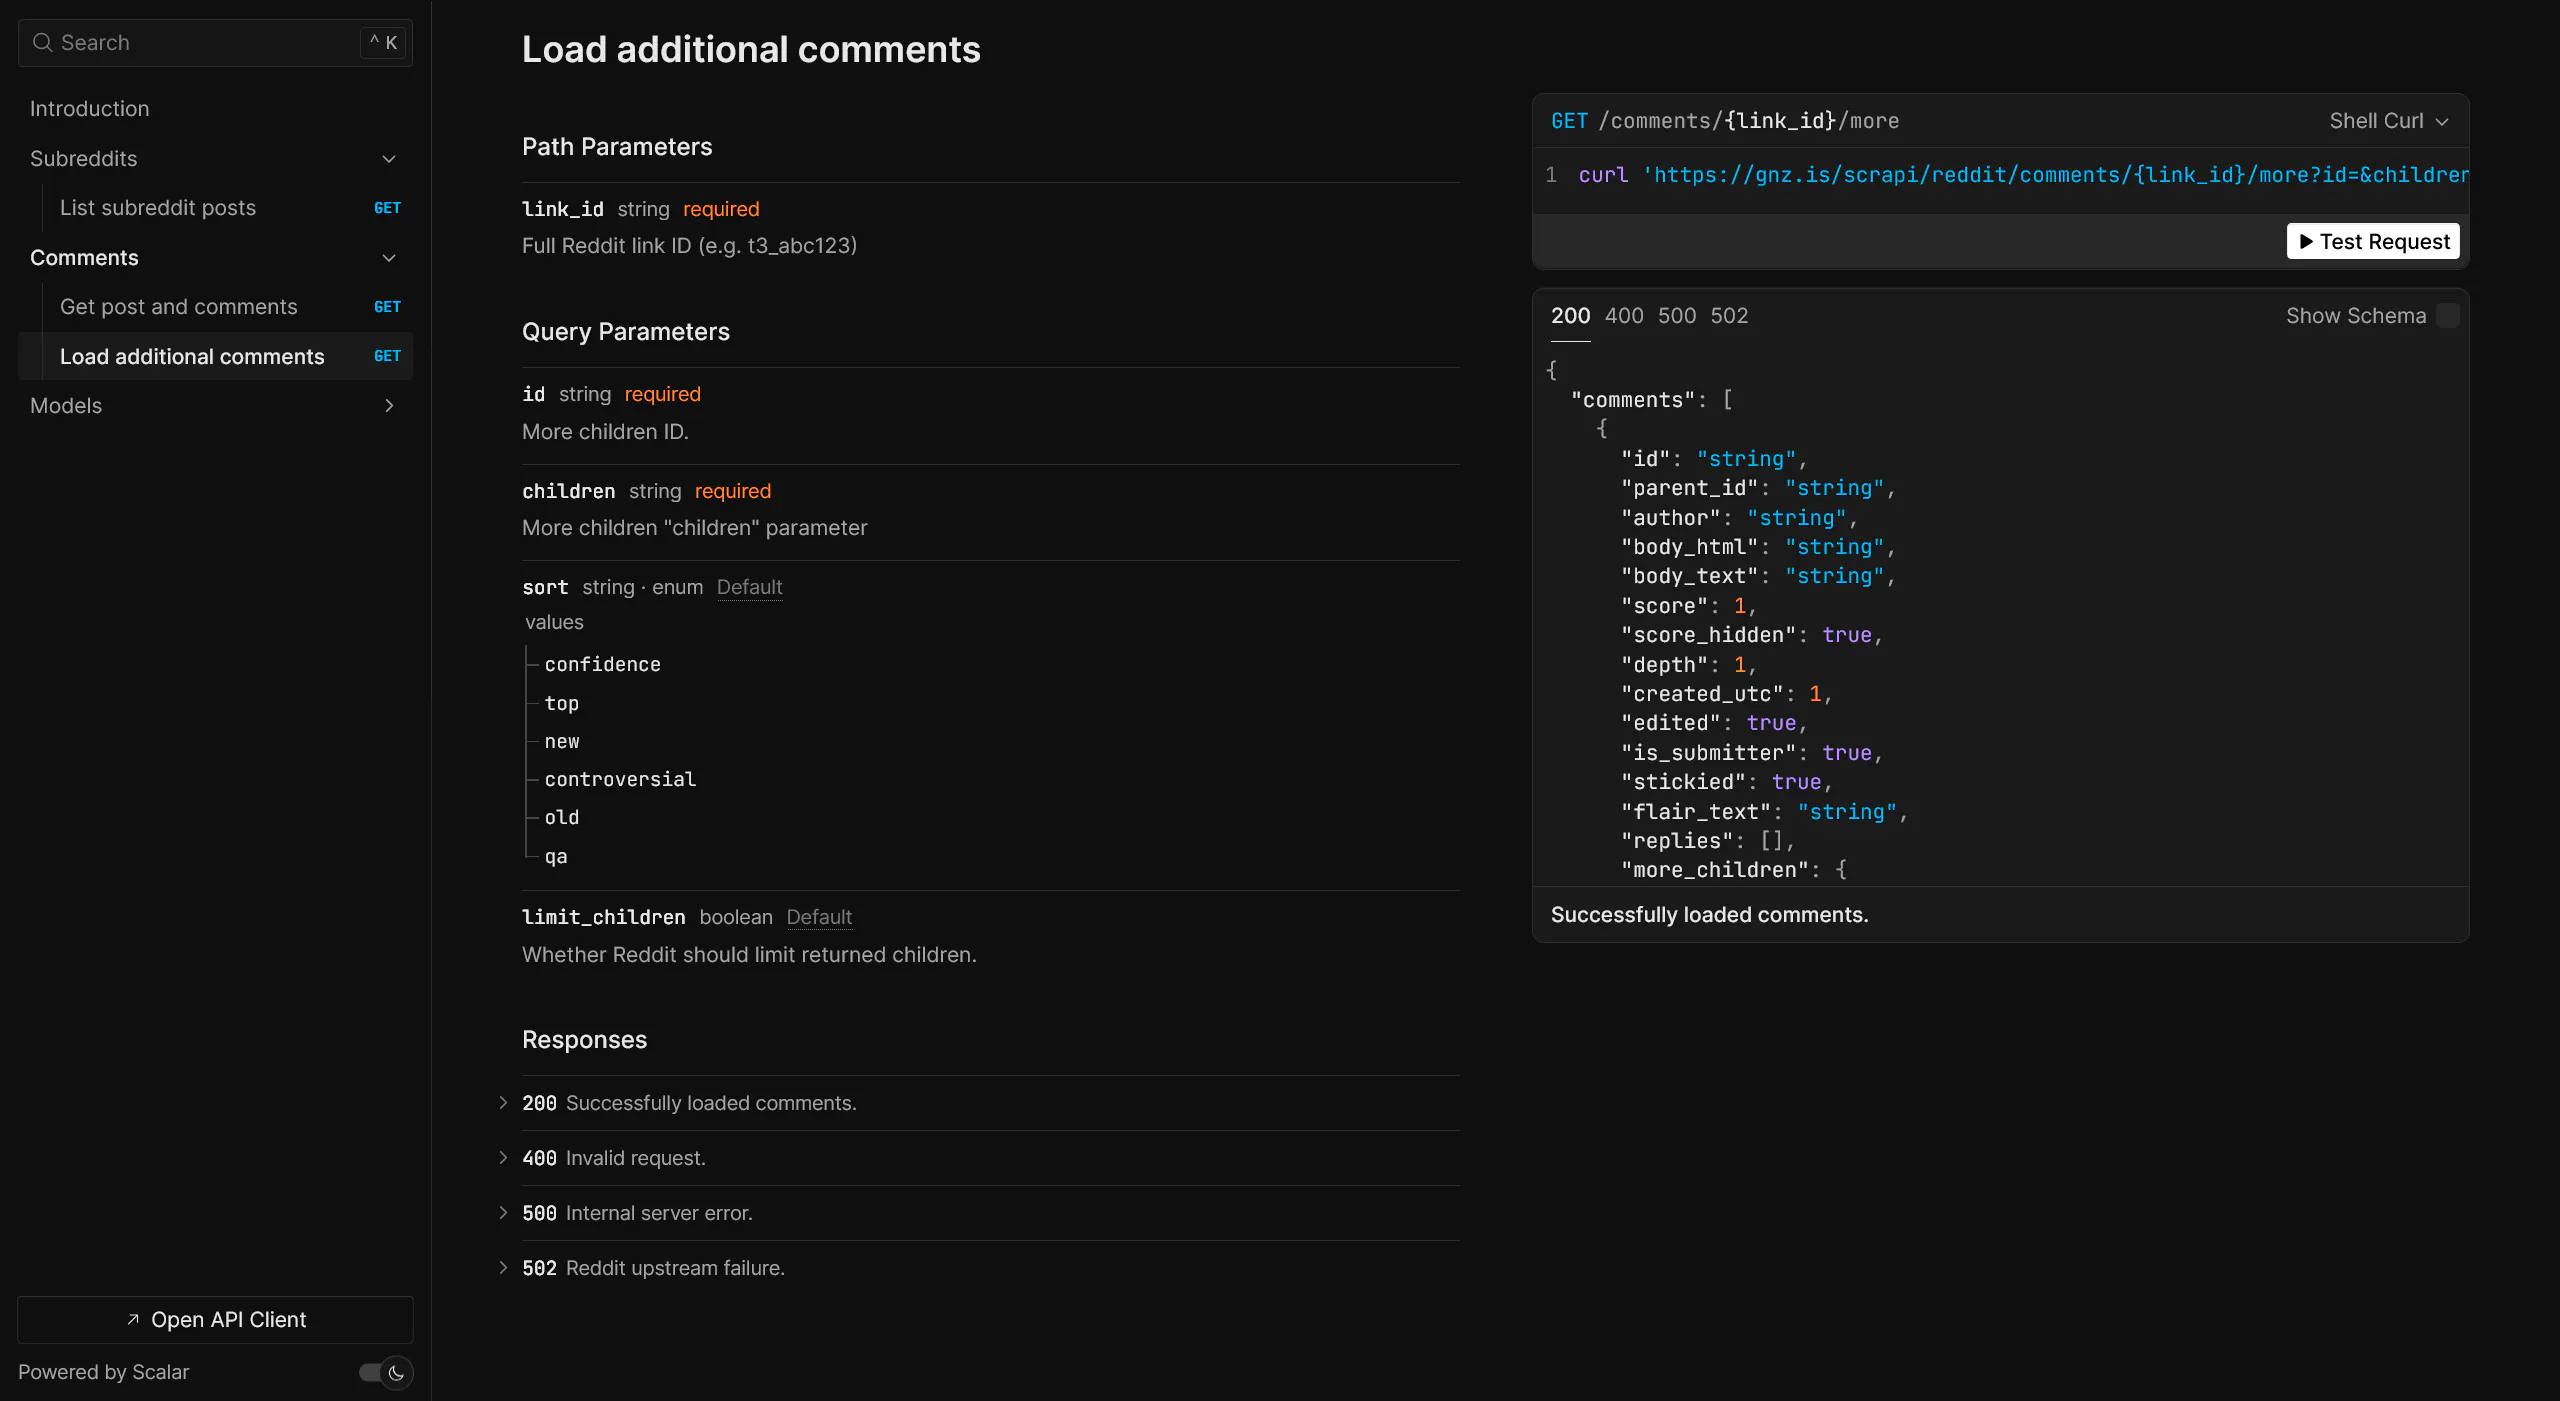Click the children parameter name
Viewport: 2560px width, 1401px height.
[x=568, y=491]
